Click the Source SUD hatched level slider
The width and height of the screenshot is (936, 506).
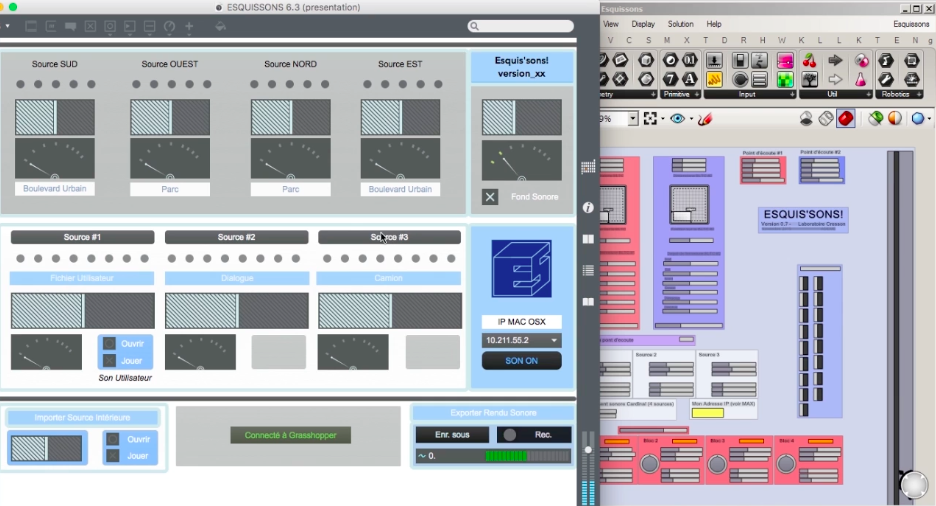[54, 118]
